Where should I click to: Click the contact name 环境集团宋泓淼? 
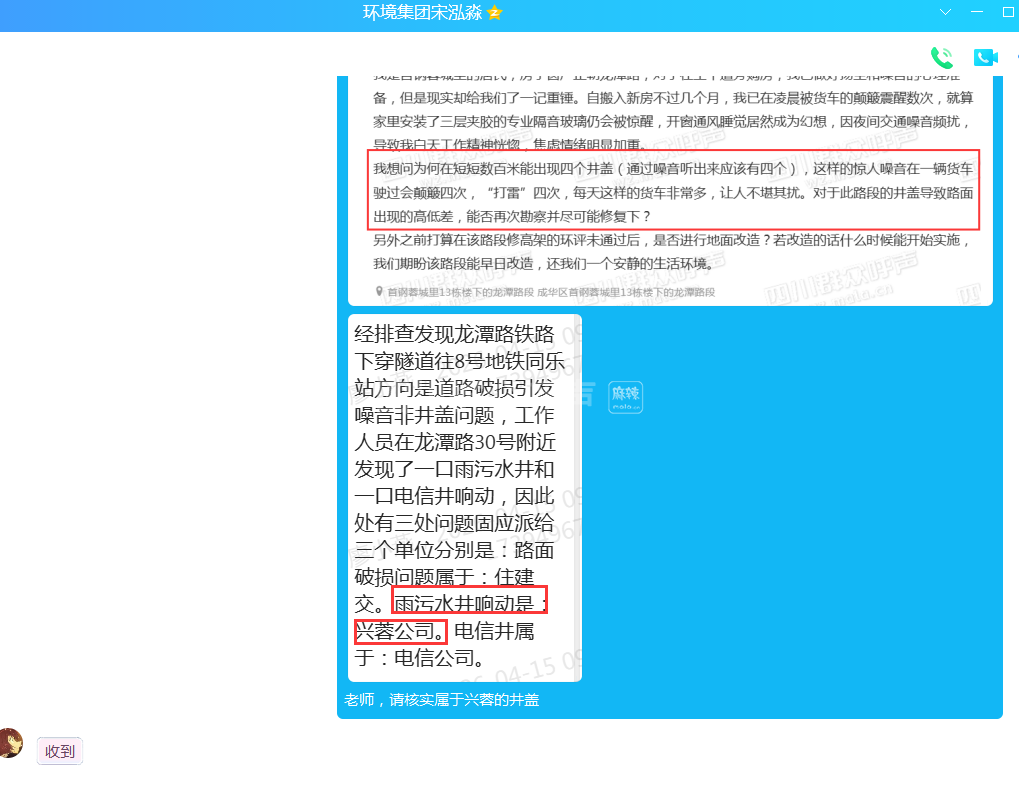tap(421, 13)
